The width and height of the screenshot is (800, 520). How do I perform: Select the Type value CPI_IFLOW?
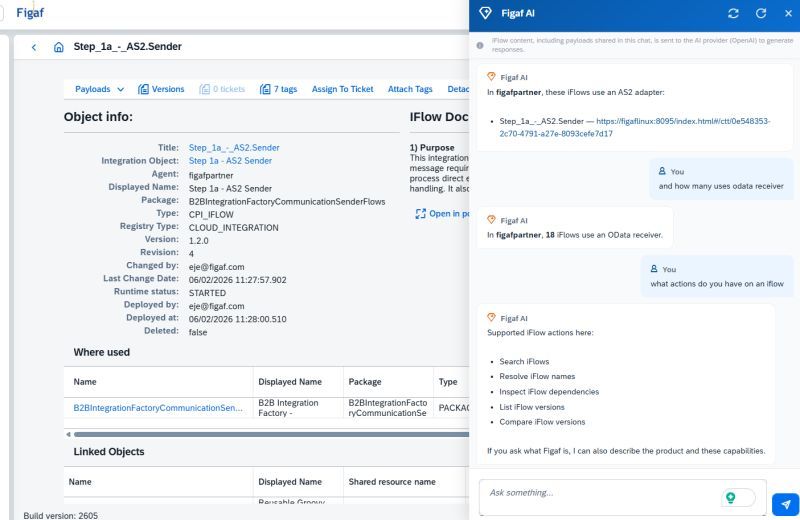[x=211, y=215]
